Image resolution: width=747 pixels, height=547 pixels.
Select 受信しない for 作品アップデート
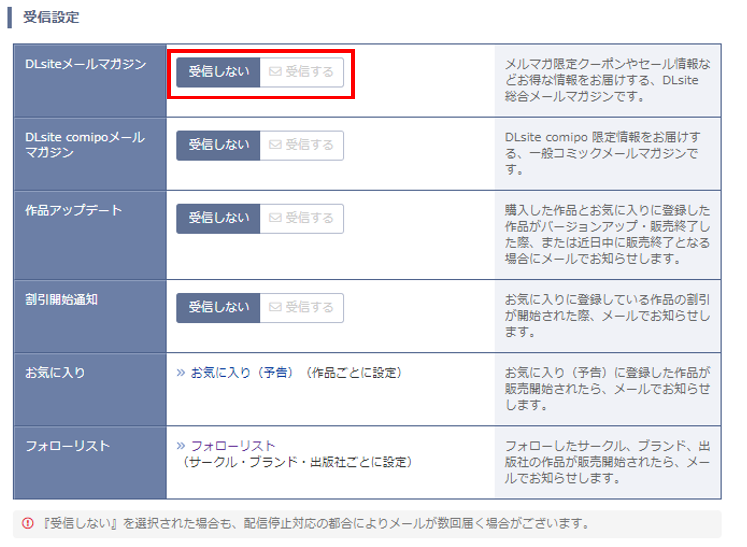point(218,218)
